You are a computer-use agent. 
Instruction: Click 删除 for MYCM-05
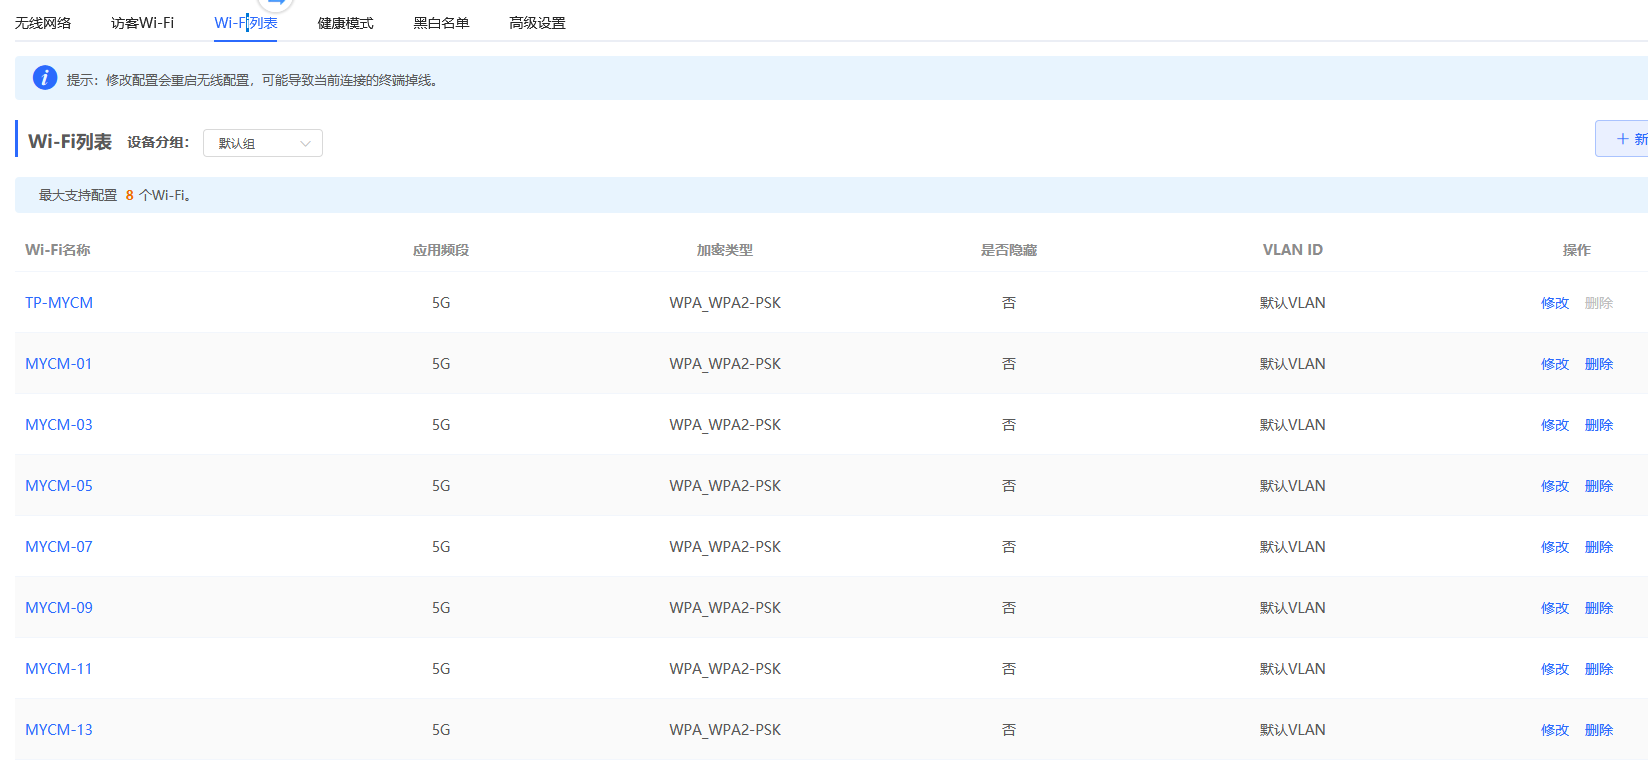(x=1599, y=486)
